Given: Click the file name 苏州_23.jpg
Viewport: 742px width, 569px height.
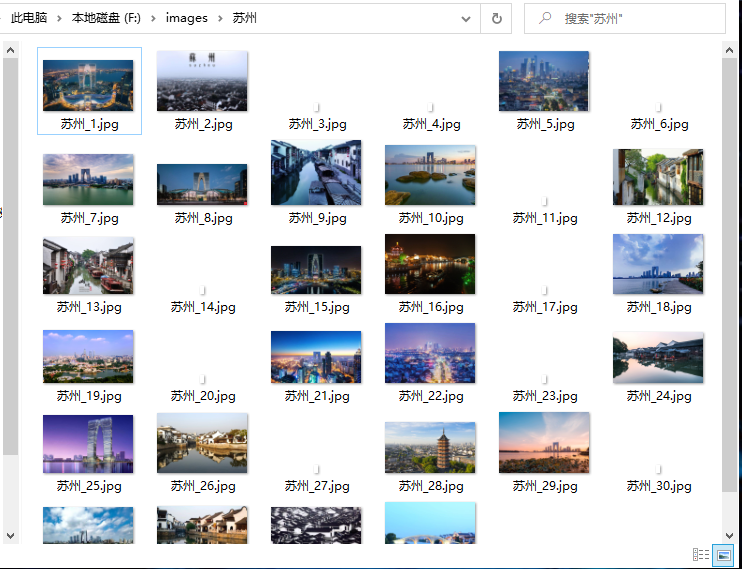Looking at the screenshot, I should (x=545, y=396).
